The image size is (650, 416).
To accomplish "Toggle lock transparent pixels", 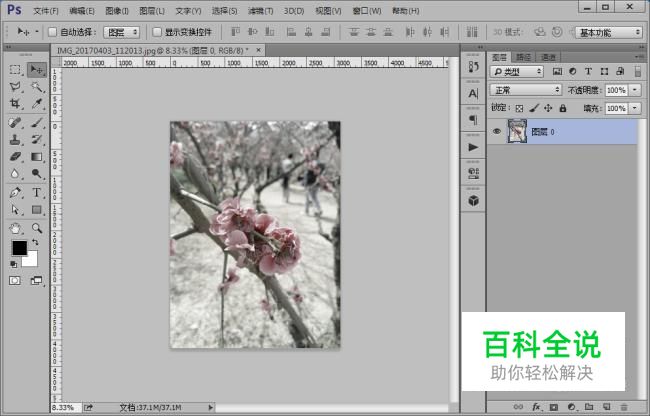I will [519, 109].
